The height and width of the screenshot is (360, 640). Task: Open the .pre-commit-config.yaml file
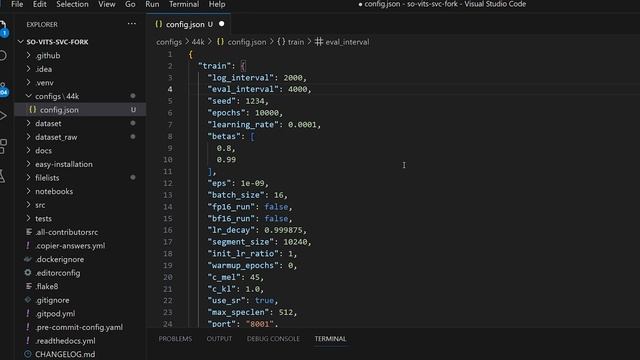(79, 327)
